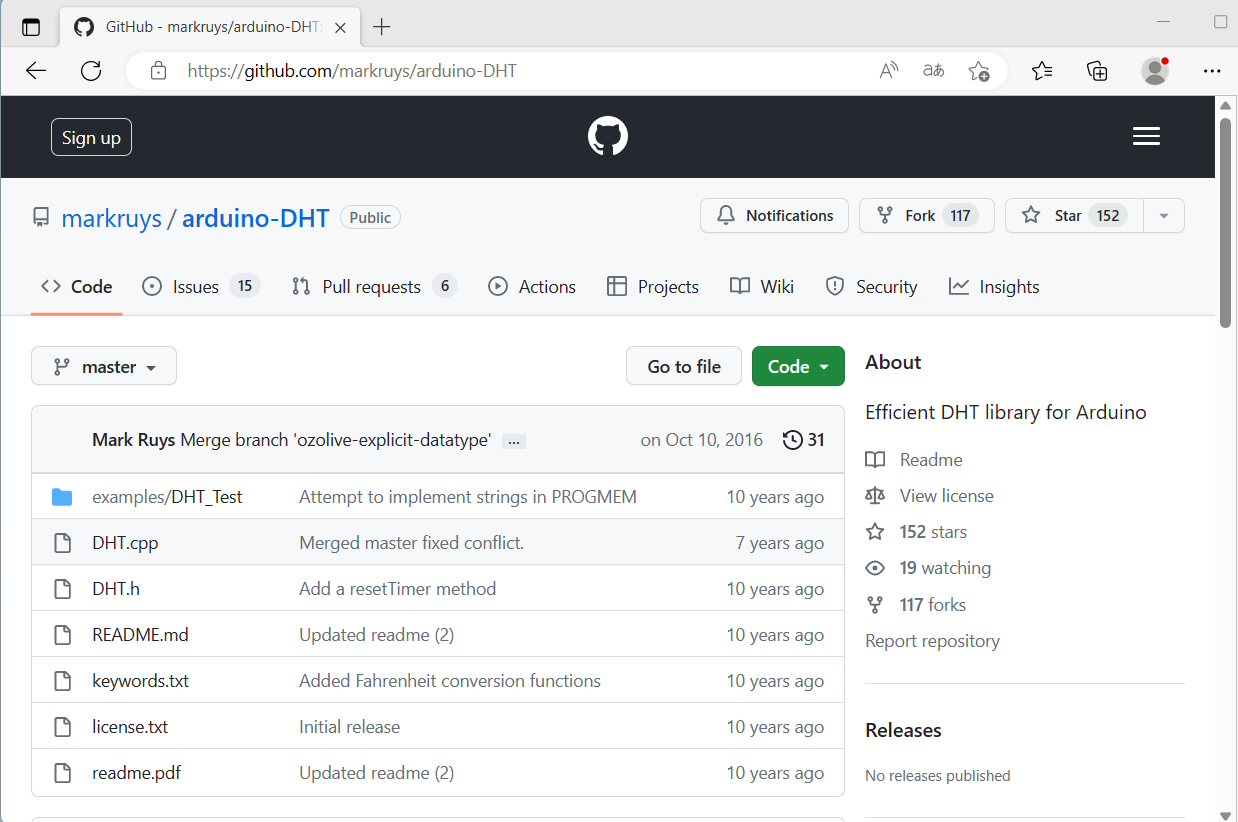Open the Releases heading link
Image resolution: width=1238 pixels, height=822 pixels.
point(903,730)
